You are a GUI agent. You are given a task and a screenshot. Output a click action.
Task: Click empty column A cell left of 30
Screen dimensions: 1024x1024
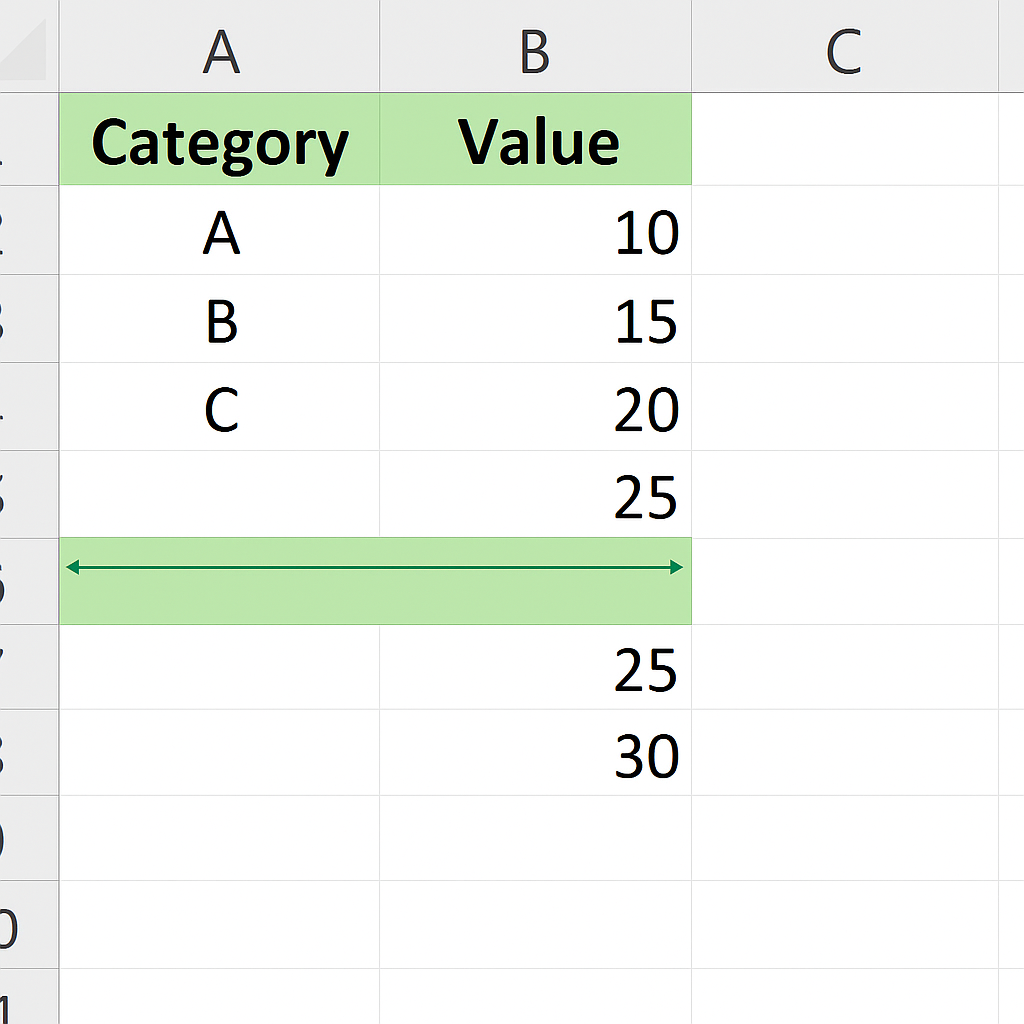click(220, 754)
